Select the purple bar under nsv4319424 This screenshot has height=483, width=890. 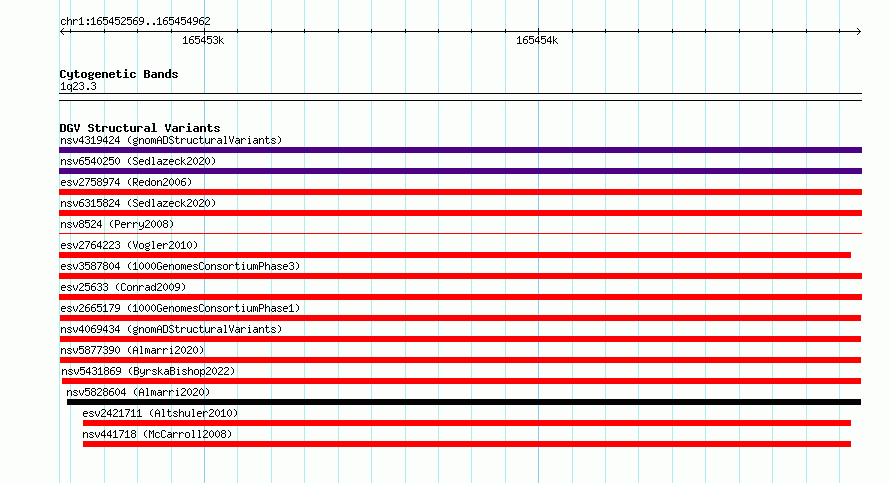pos(460,150)
